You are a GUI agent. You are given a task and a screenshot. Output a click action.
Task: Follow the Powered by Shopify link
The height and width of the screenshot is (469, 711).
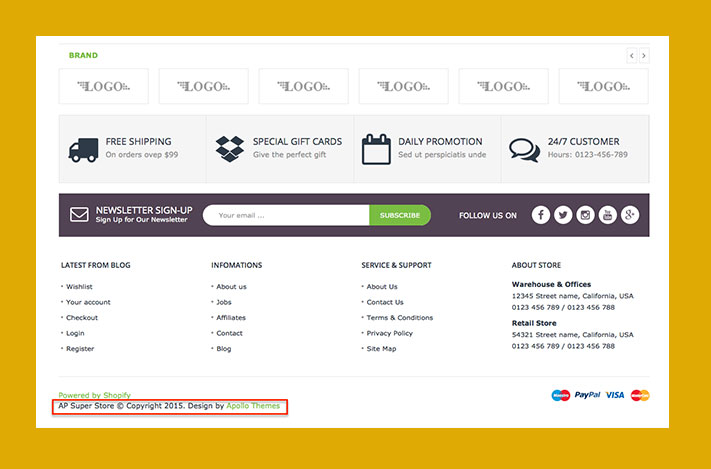pyautogui.click(x=94, y=395)
